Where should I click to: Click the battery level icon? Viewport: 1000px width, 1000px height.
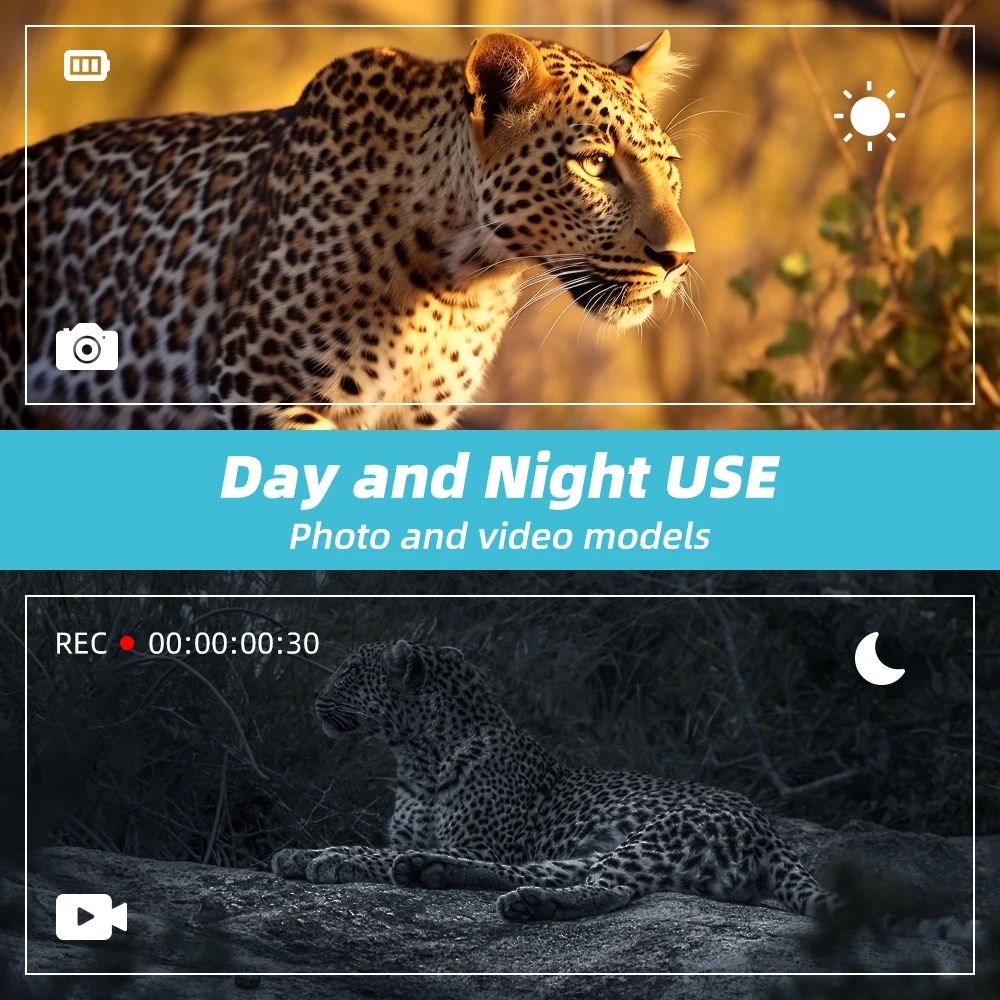[x=87, y=65]
